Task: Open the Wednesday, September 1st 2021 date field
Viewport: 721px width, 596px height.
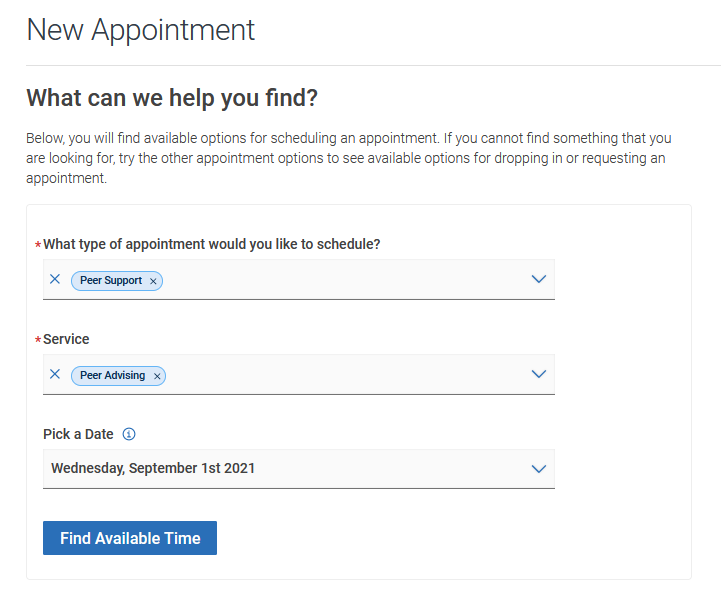Action: [299, 469]
